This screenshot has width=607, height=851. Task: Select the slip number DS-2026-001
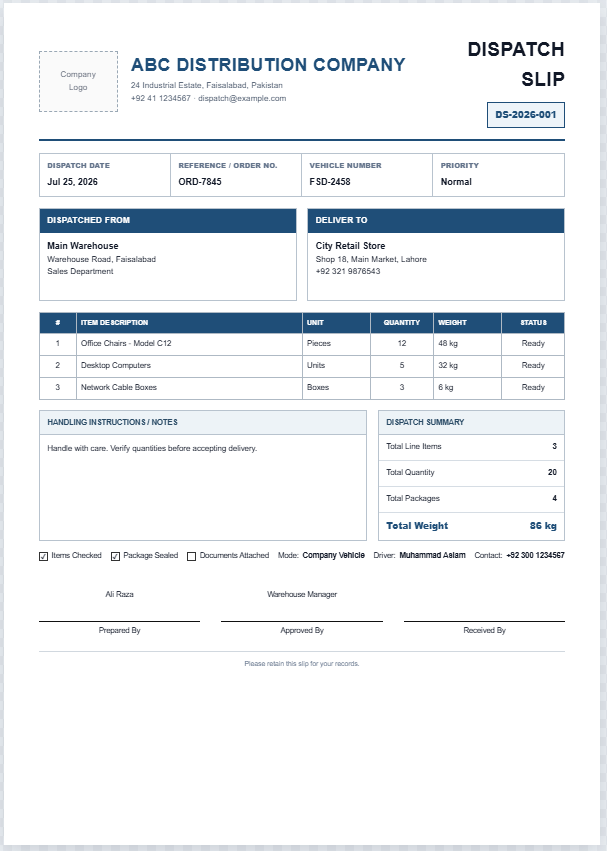[526, 115]
